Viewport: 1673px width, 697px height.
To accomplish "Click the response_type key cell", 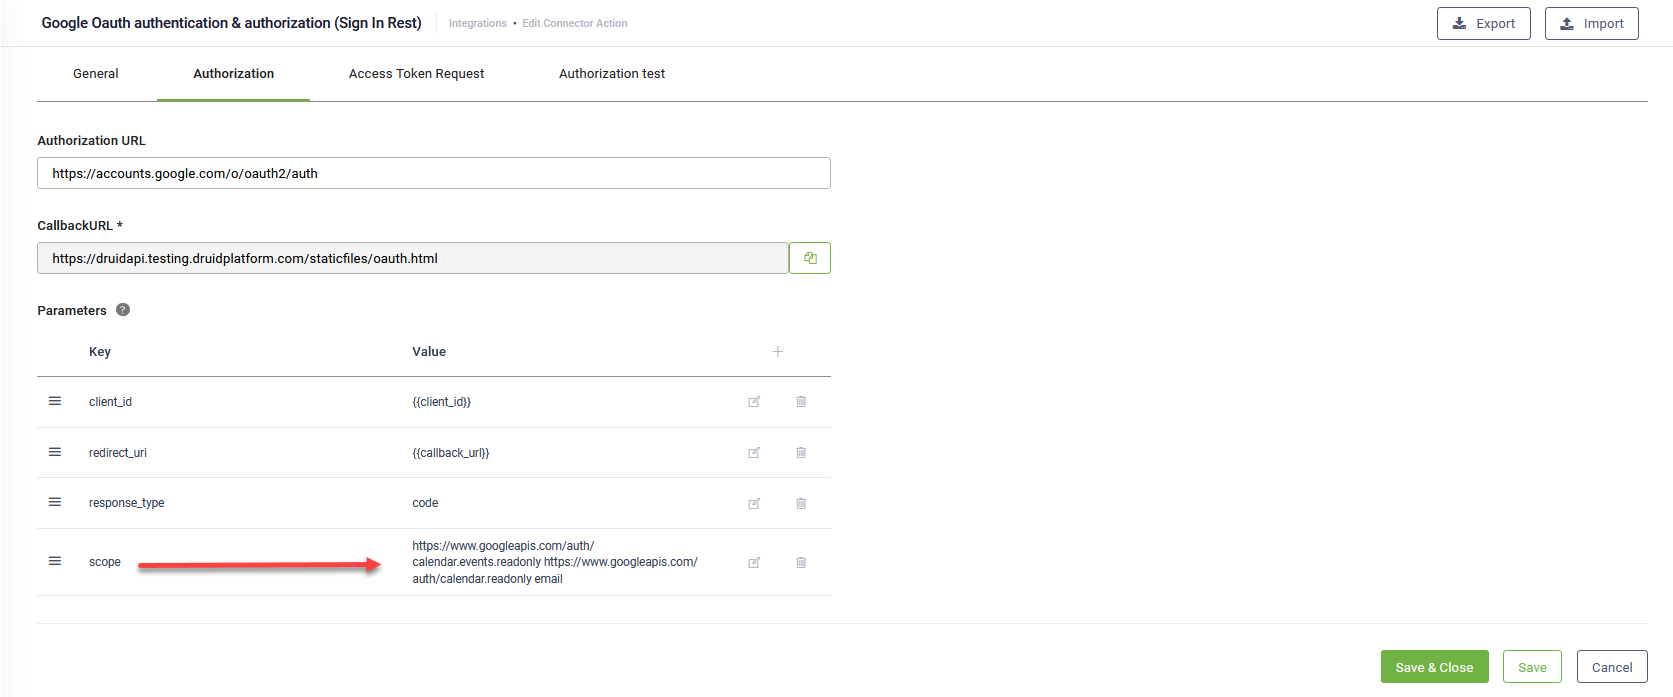I will click(x=126, y=503).
